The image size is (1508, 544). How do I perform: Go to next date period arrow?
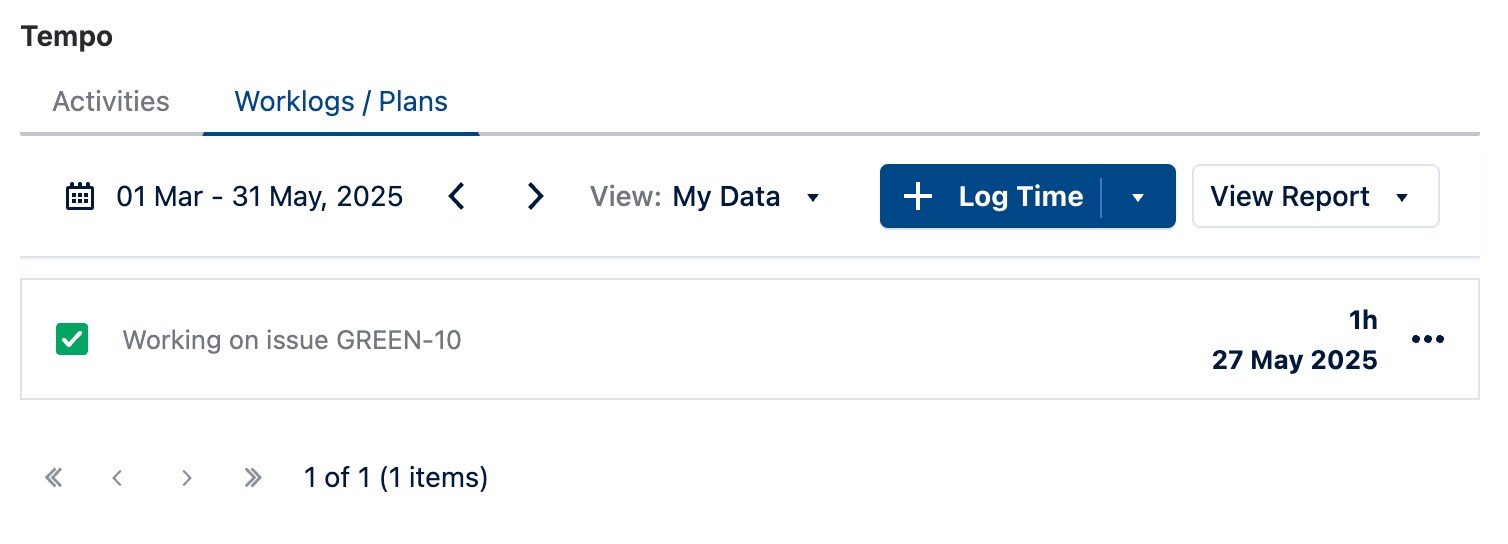point(536,196)
